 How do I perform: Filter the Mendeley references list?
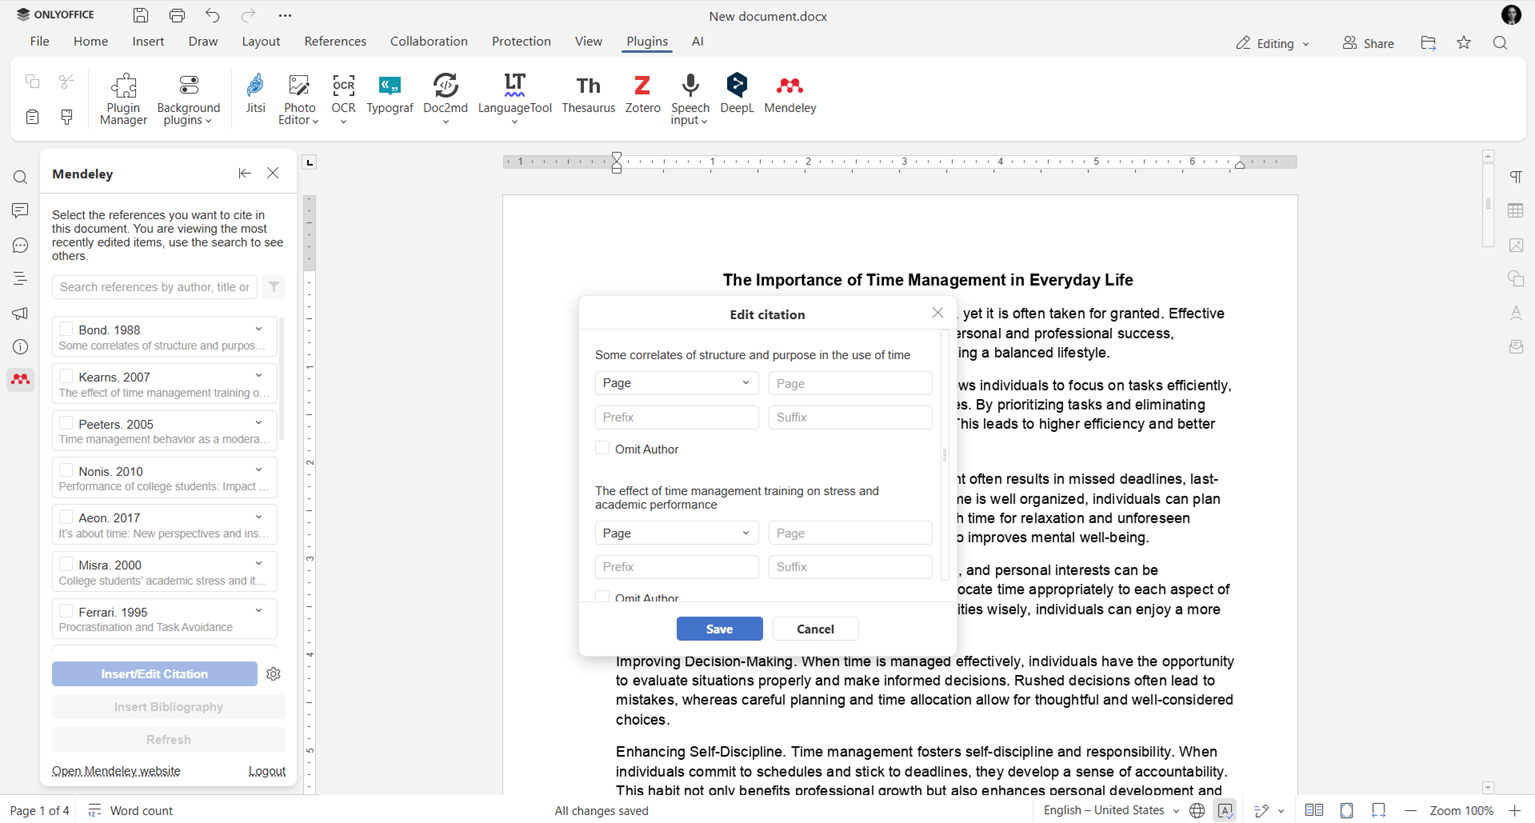(x=273, y=287)
